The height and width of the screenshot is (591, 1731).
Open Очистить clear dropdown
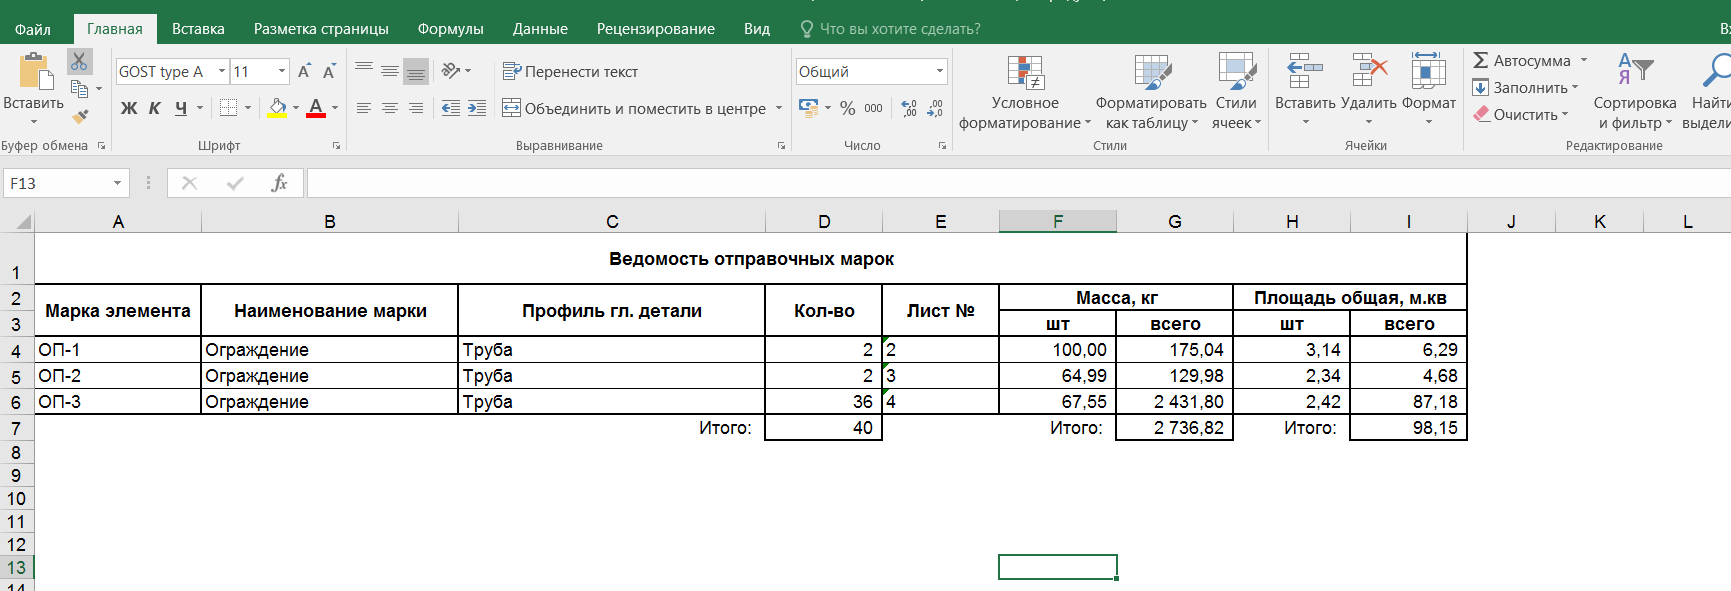point(1521,115)
